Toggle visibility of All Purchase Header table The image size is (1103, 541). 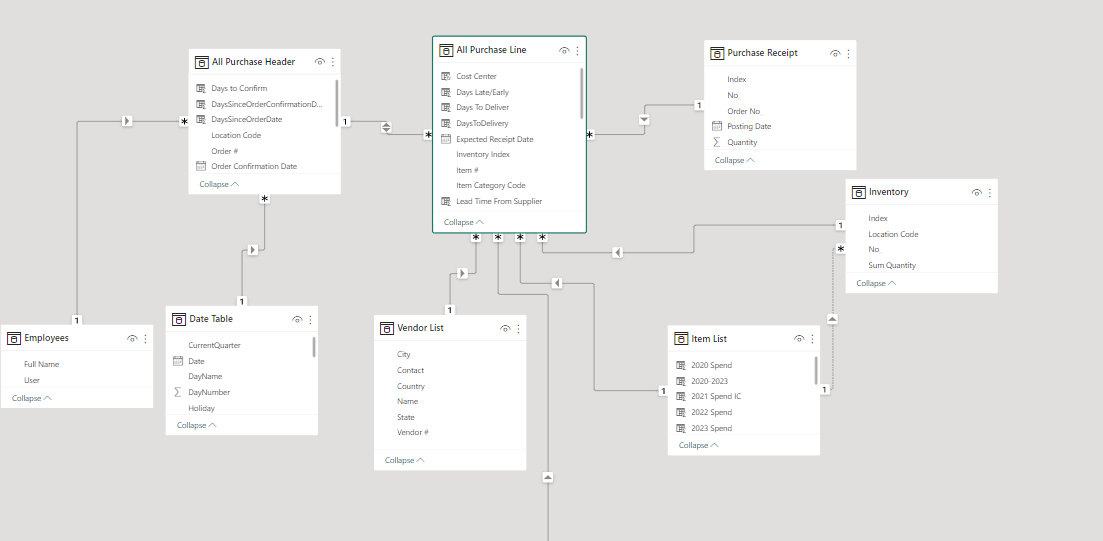[319, 62]
